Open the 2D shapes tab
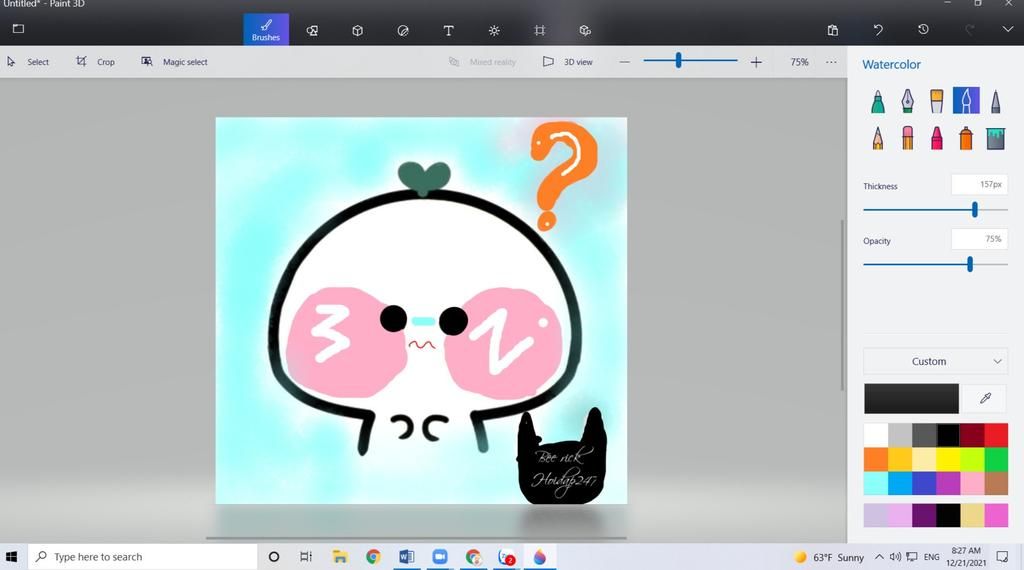1024x570 pixels. coord(312,30)
